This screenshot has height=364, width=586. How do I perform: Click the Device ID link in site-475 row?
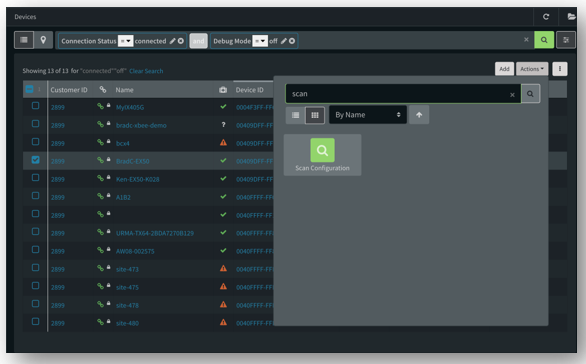(255, 287)
